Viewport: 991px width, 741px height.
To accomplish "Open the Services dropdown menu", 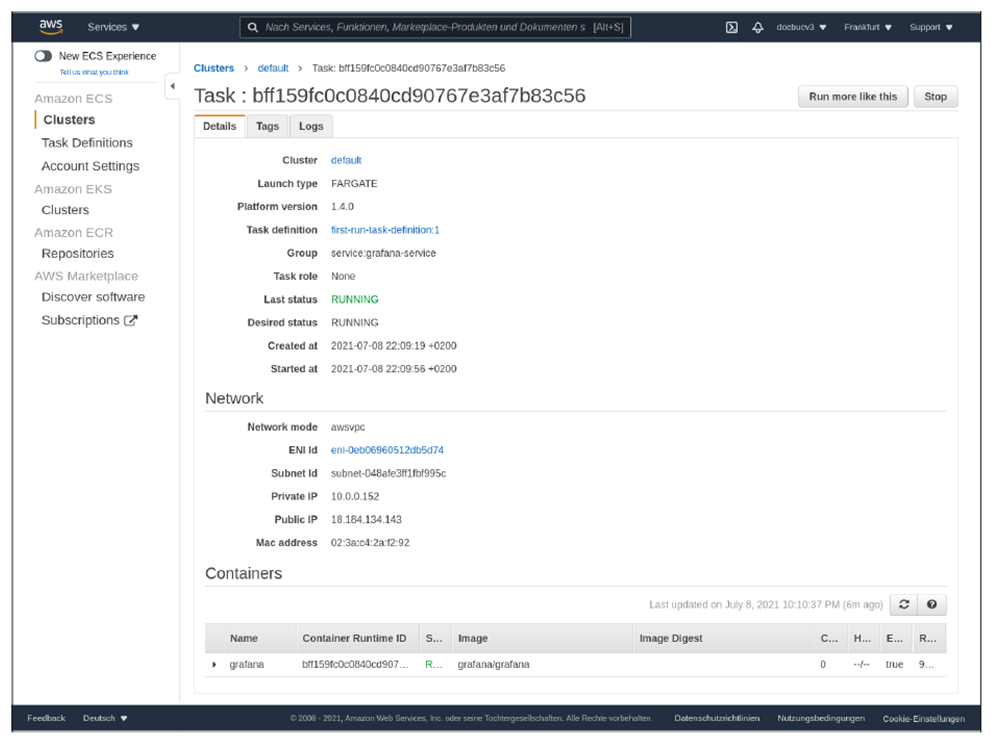I will (x=113, y=27).
